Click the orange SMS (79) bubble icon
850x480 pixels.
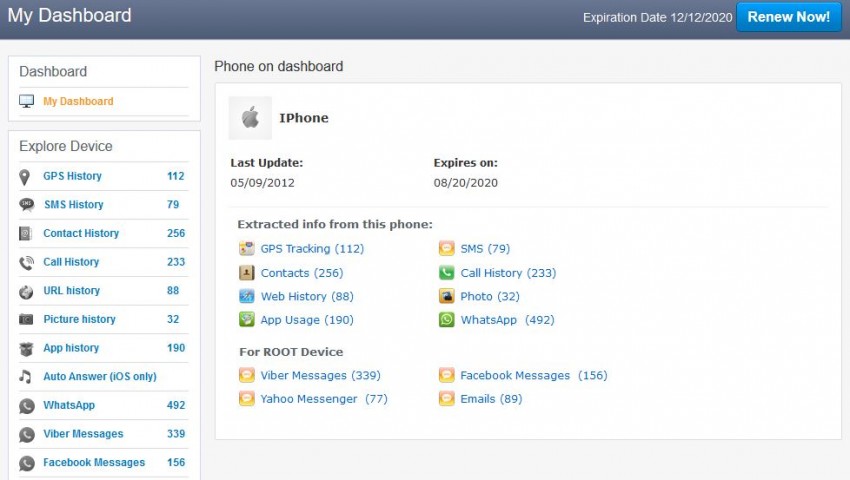(x=446, y=248)
